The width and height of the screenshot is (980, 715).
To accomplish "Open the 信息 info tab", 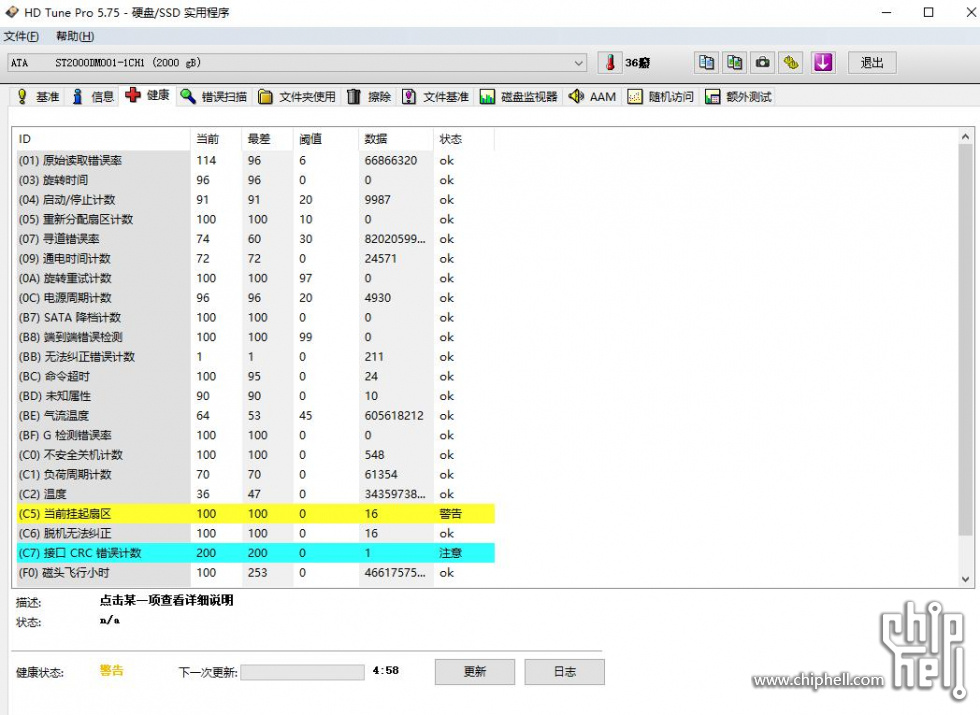I will click(x=94, y=96).
